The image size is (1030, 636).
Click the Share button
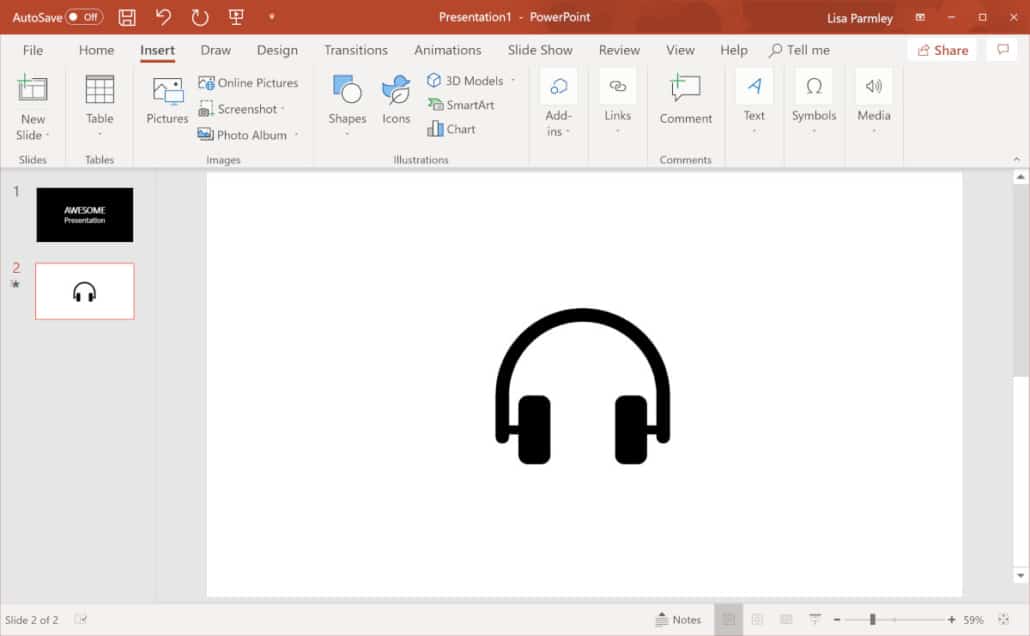click(941, 50)
